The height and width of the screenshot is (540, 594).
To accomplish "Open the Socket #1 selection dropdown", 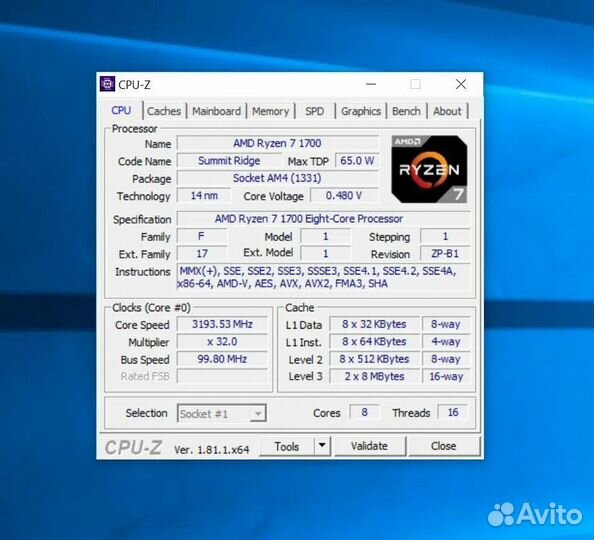I will tap(222, 413).
